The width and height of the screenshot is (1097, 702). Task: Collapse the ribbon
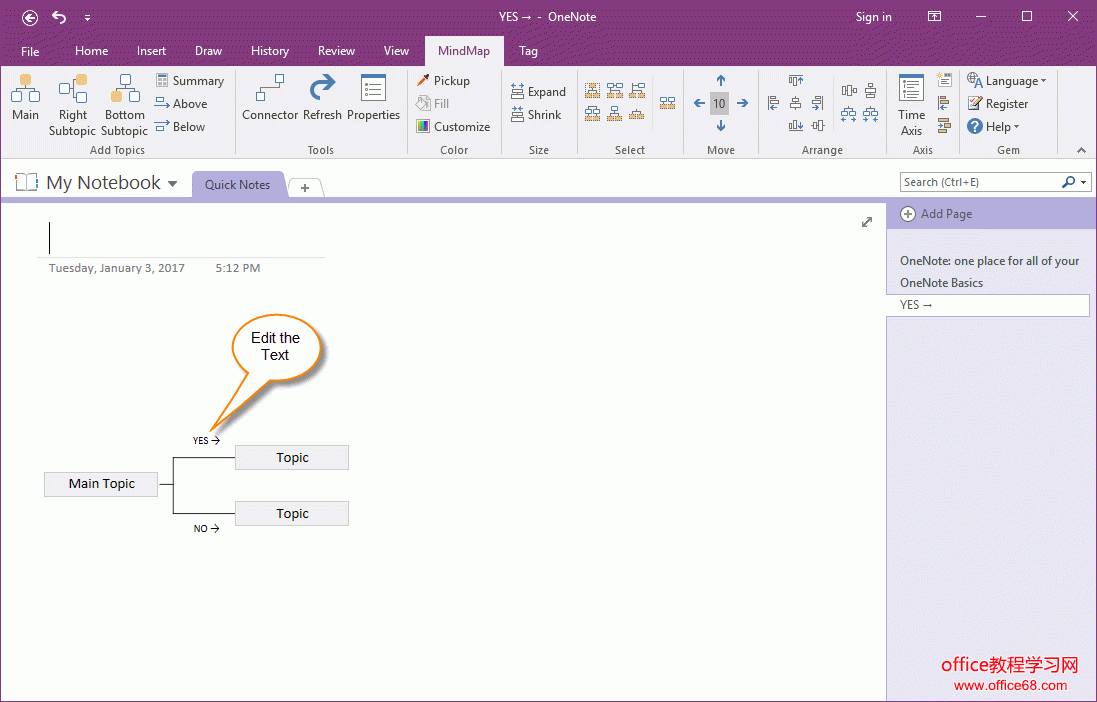(1081, 150)
